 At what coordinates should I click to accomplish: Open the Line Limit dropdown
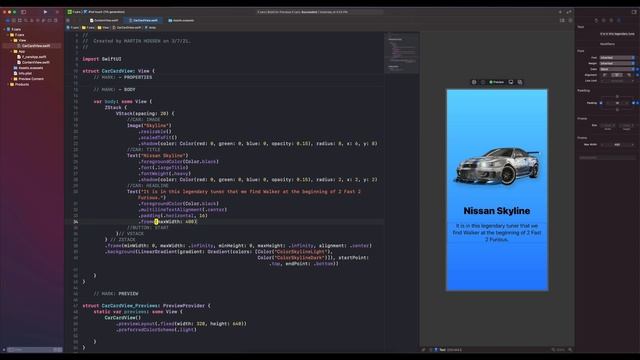click(617, 81)
